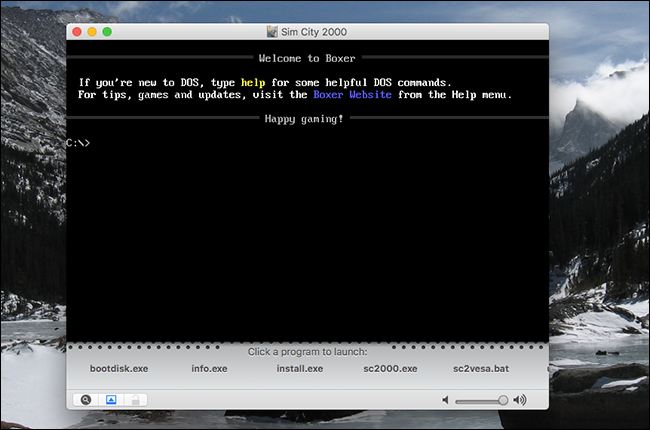
Task: Launch bootdisk.exe from the program panel
Action: pyautogui.click(x=119, y=369)
